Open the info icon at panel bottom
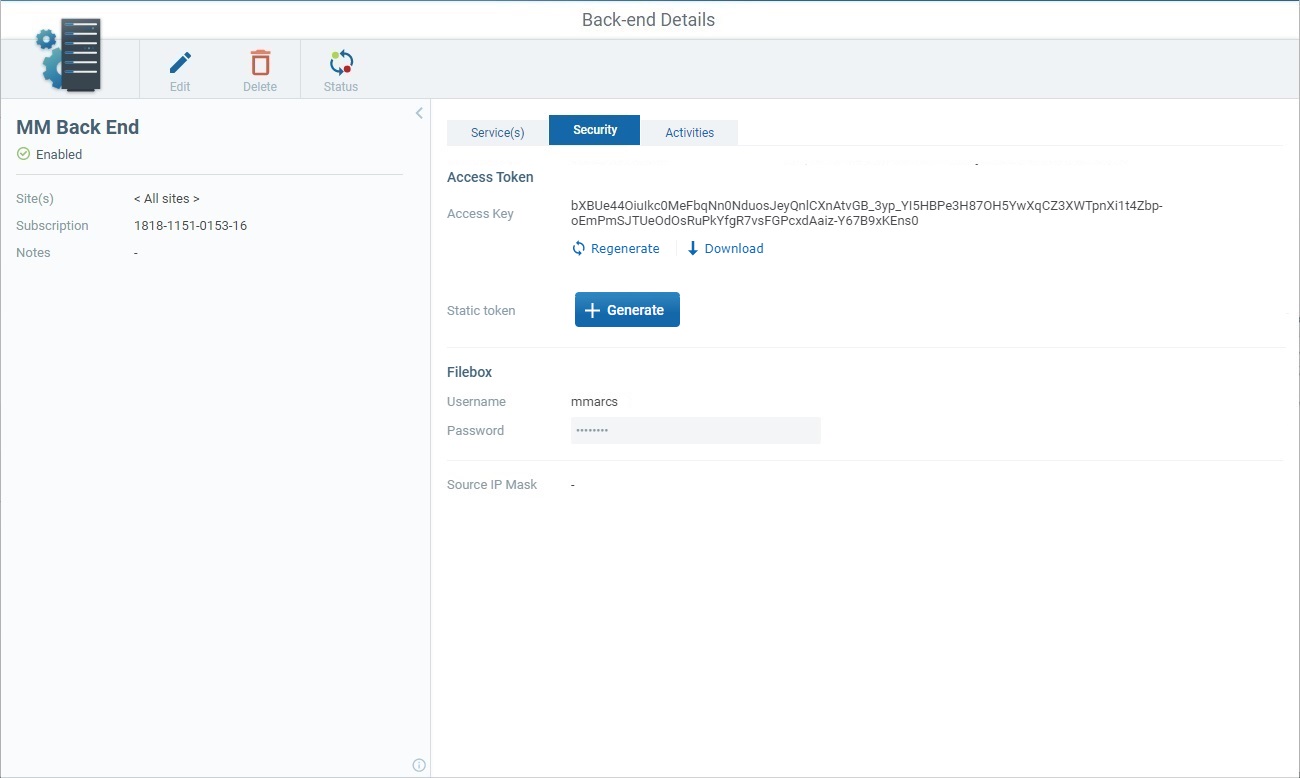The height and width of the screenshot is (778, 1300). coord(419,764)
